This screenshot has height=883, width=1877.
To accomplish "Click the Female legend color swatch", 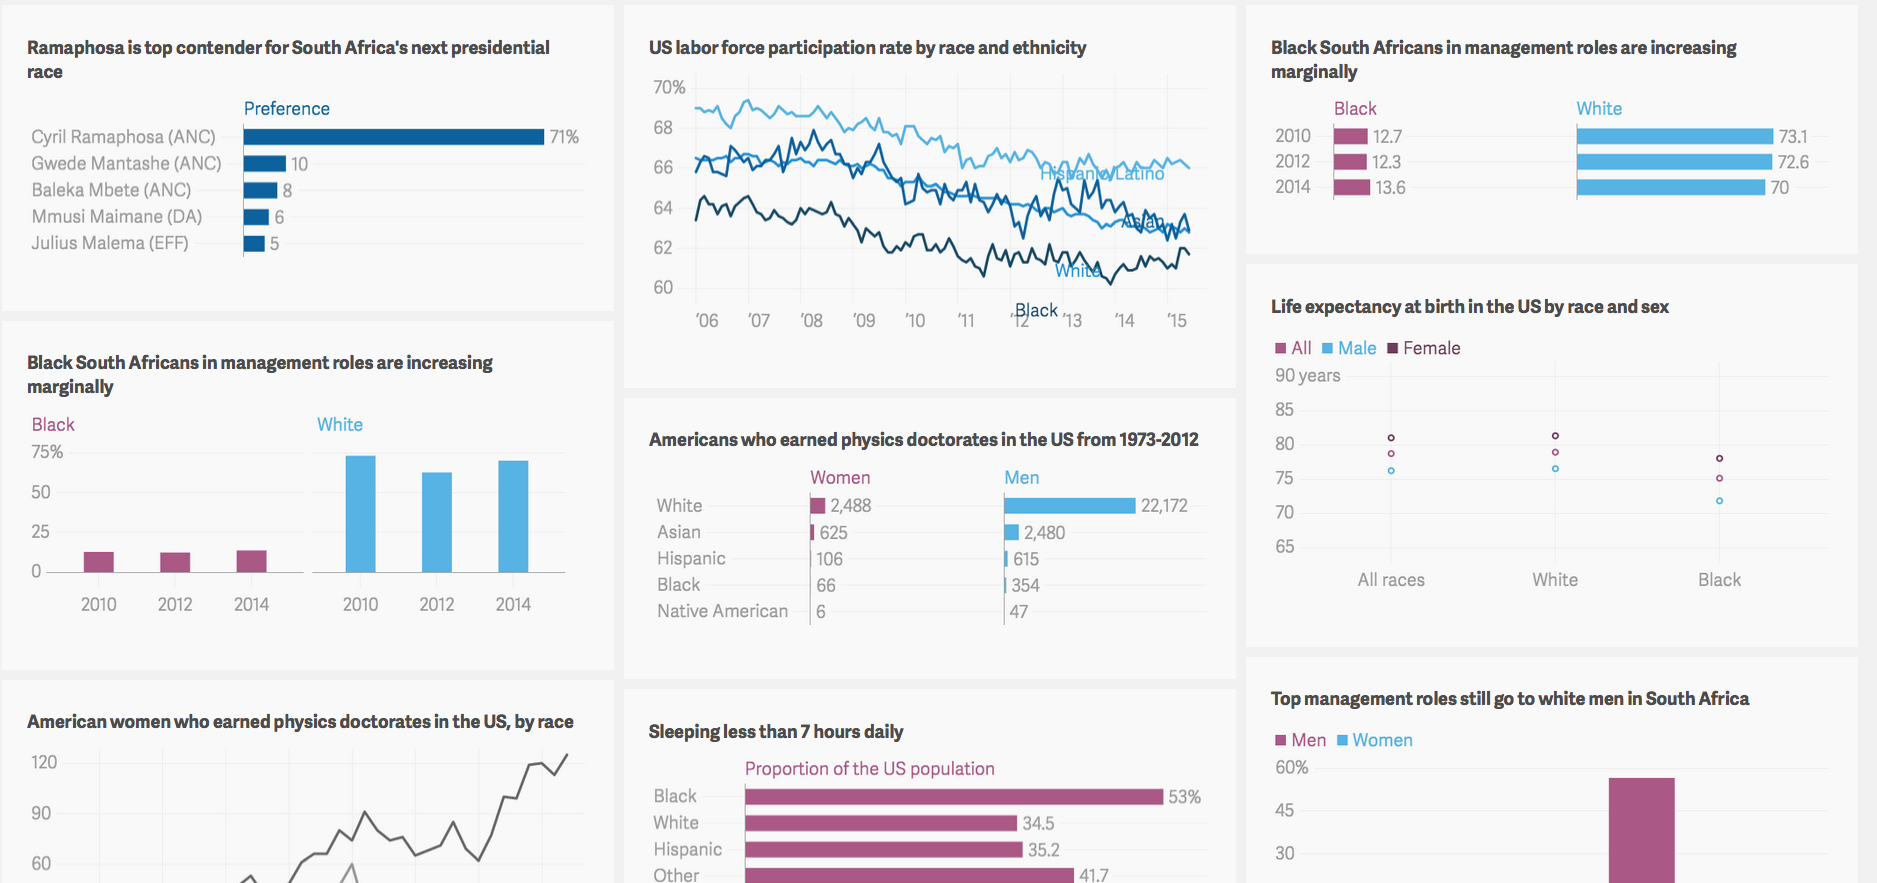I will pos(1392,348).
